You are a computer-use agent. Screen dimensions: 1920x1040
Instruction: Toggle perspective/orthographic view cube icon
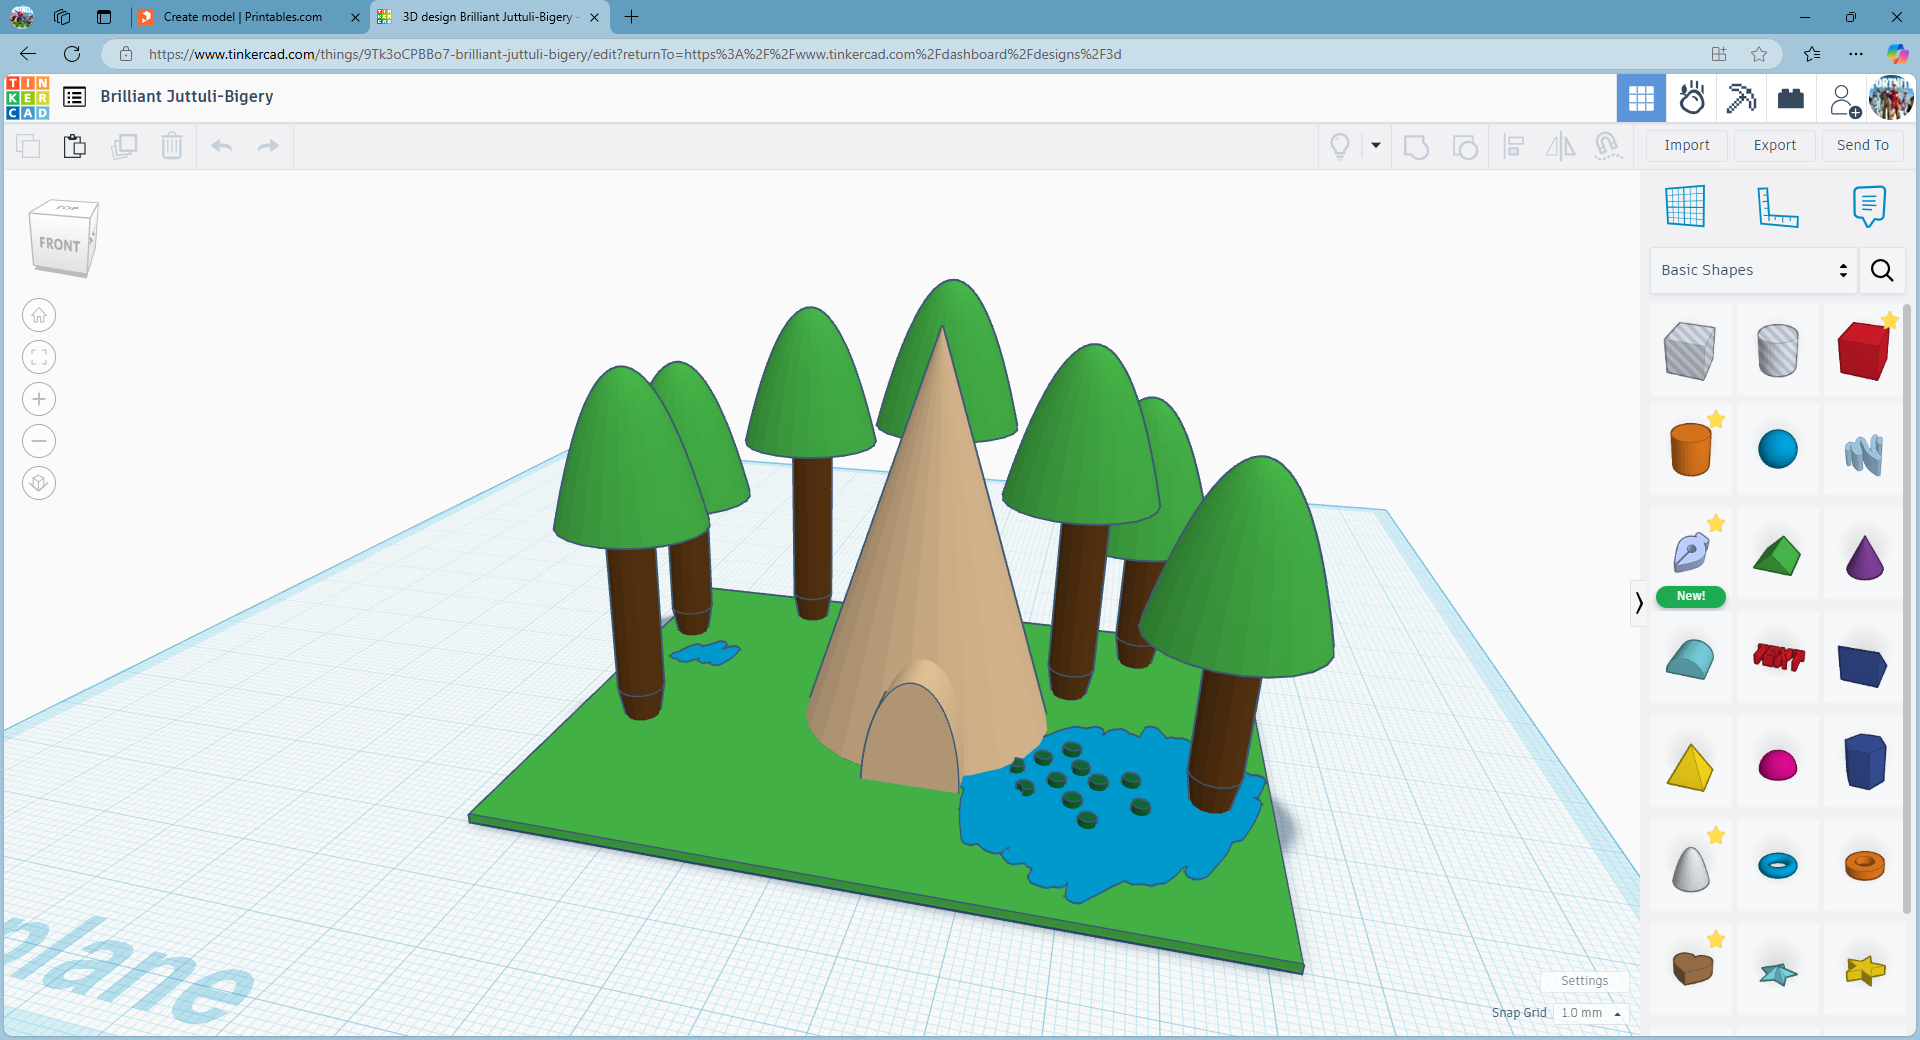[39, 483]
